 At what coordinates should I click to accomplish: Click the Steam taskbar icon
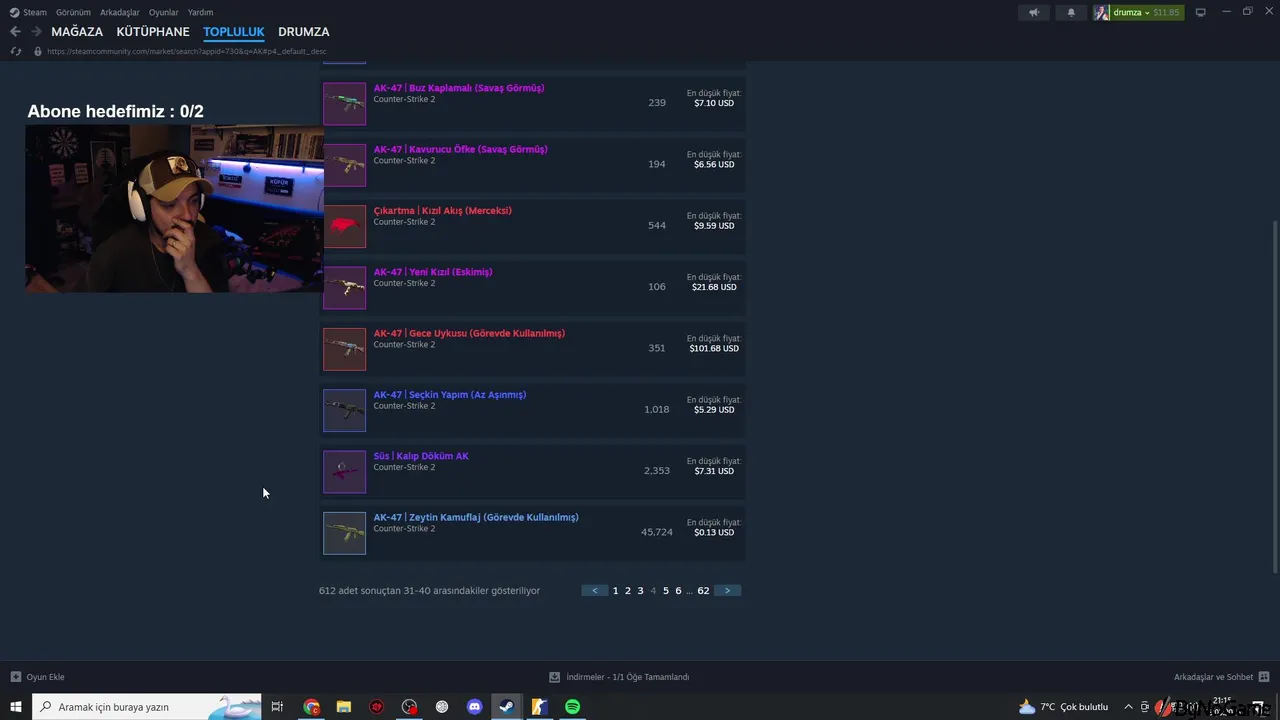[x=507, y=707]
